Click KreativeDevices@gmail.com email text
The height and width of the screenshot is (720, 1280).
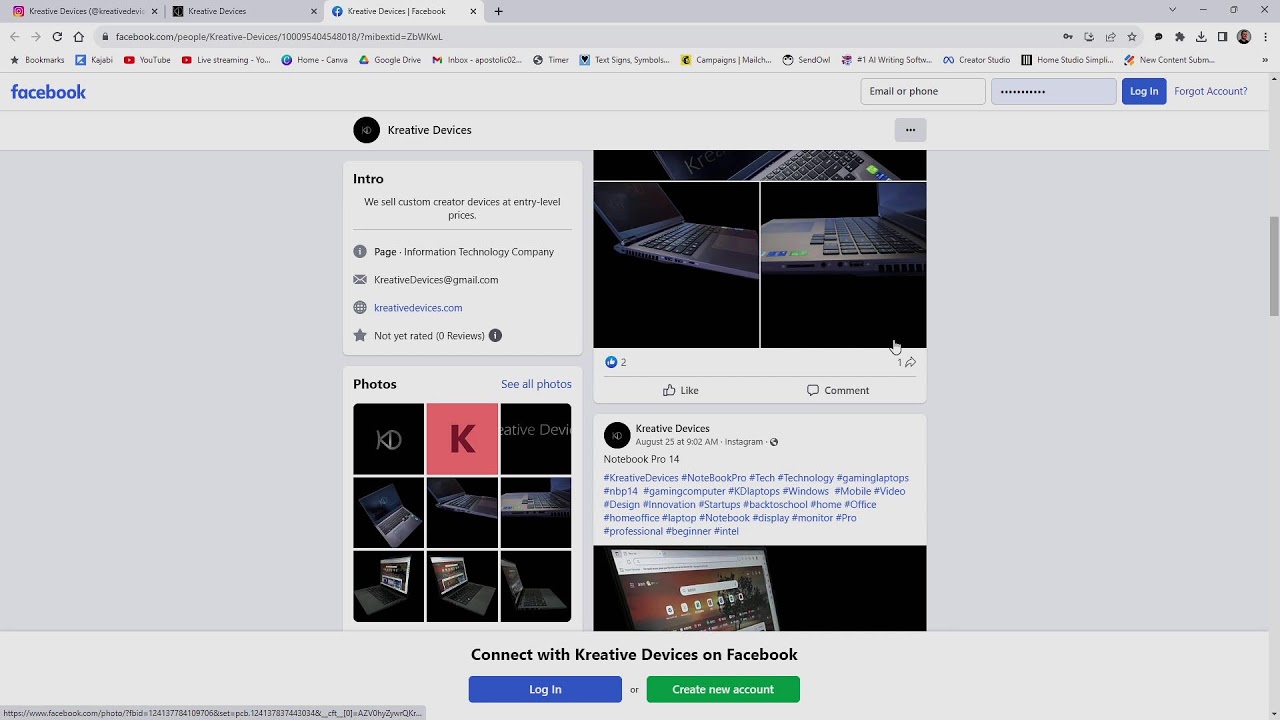pos(436,280)
